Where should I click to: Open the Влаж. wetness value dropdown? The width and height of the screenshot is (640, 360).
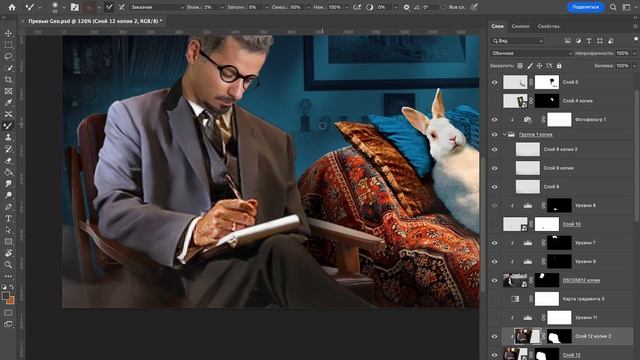coord(222,7)
